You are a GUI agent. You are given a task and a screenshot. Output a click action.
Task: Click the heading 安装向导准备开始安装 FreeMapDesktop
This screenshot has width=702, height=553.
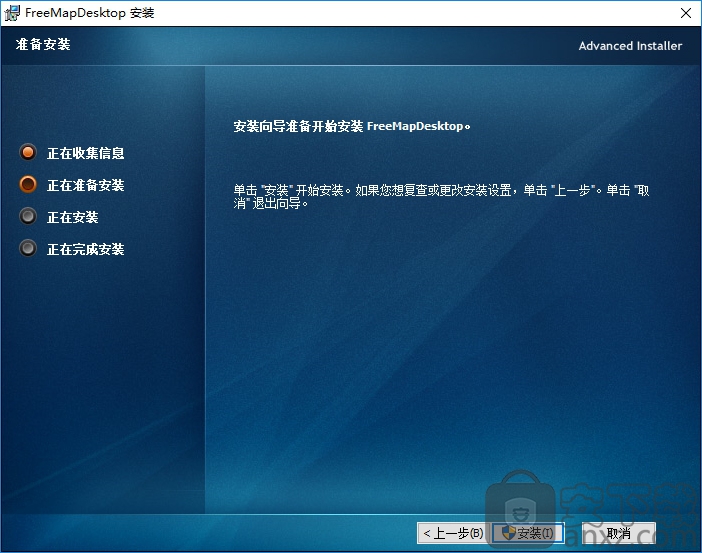click(x=351, y=126)
